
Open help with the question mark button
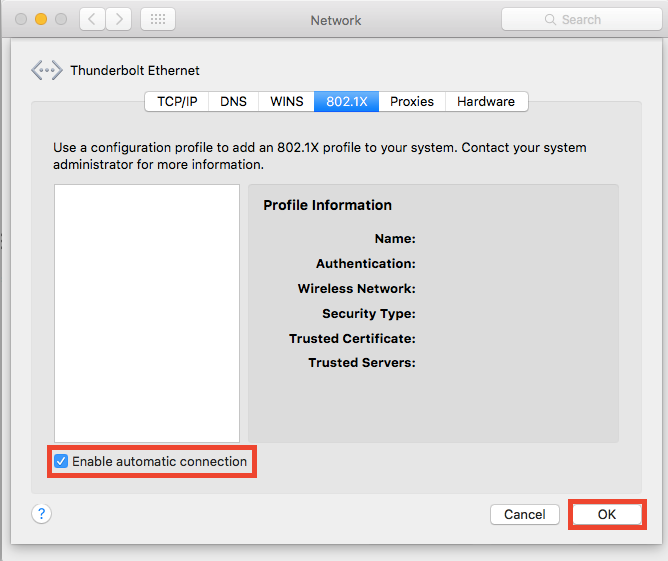click(41, 514)
